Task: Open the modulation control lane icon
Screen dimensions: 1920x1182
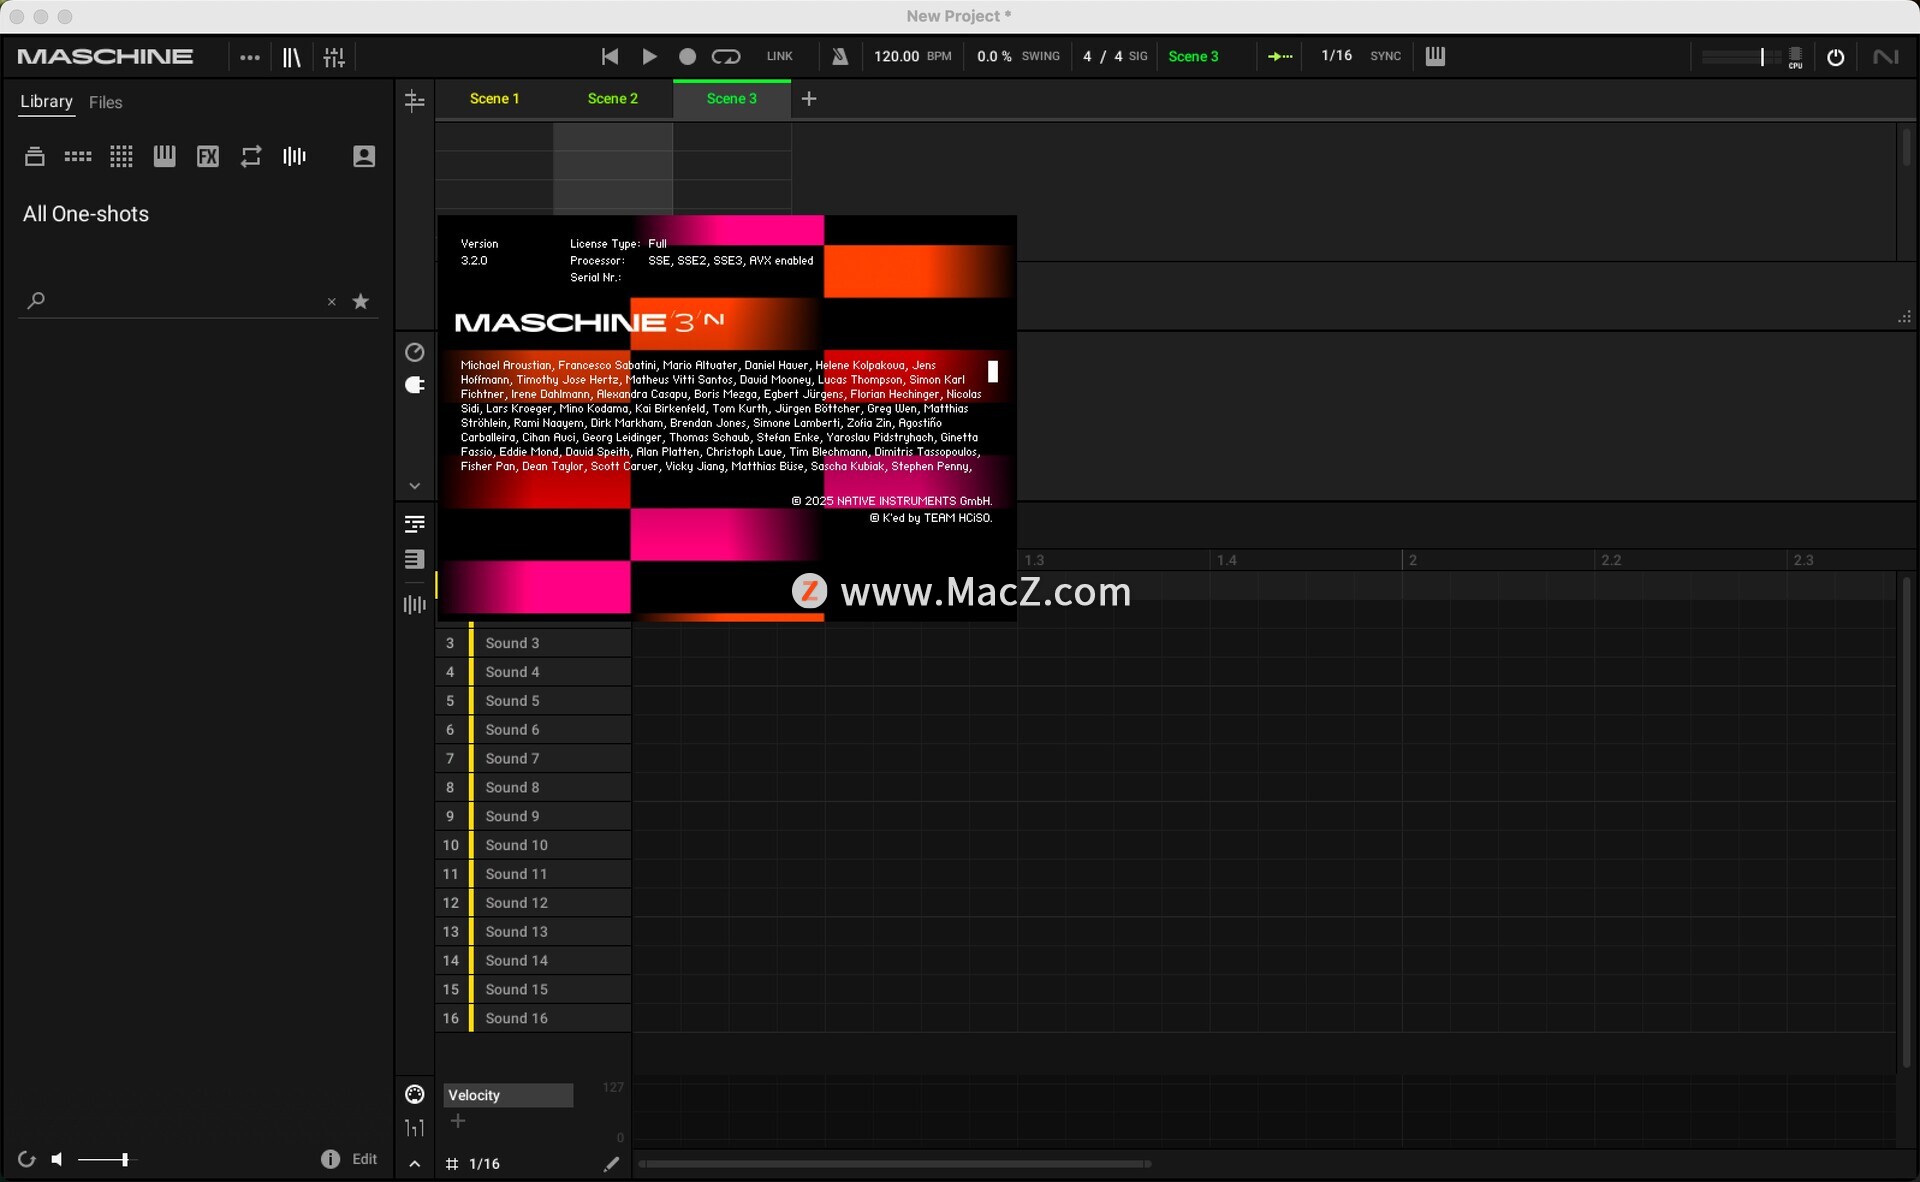Action: tap(414, 1094)
